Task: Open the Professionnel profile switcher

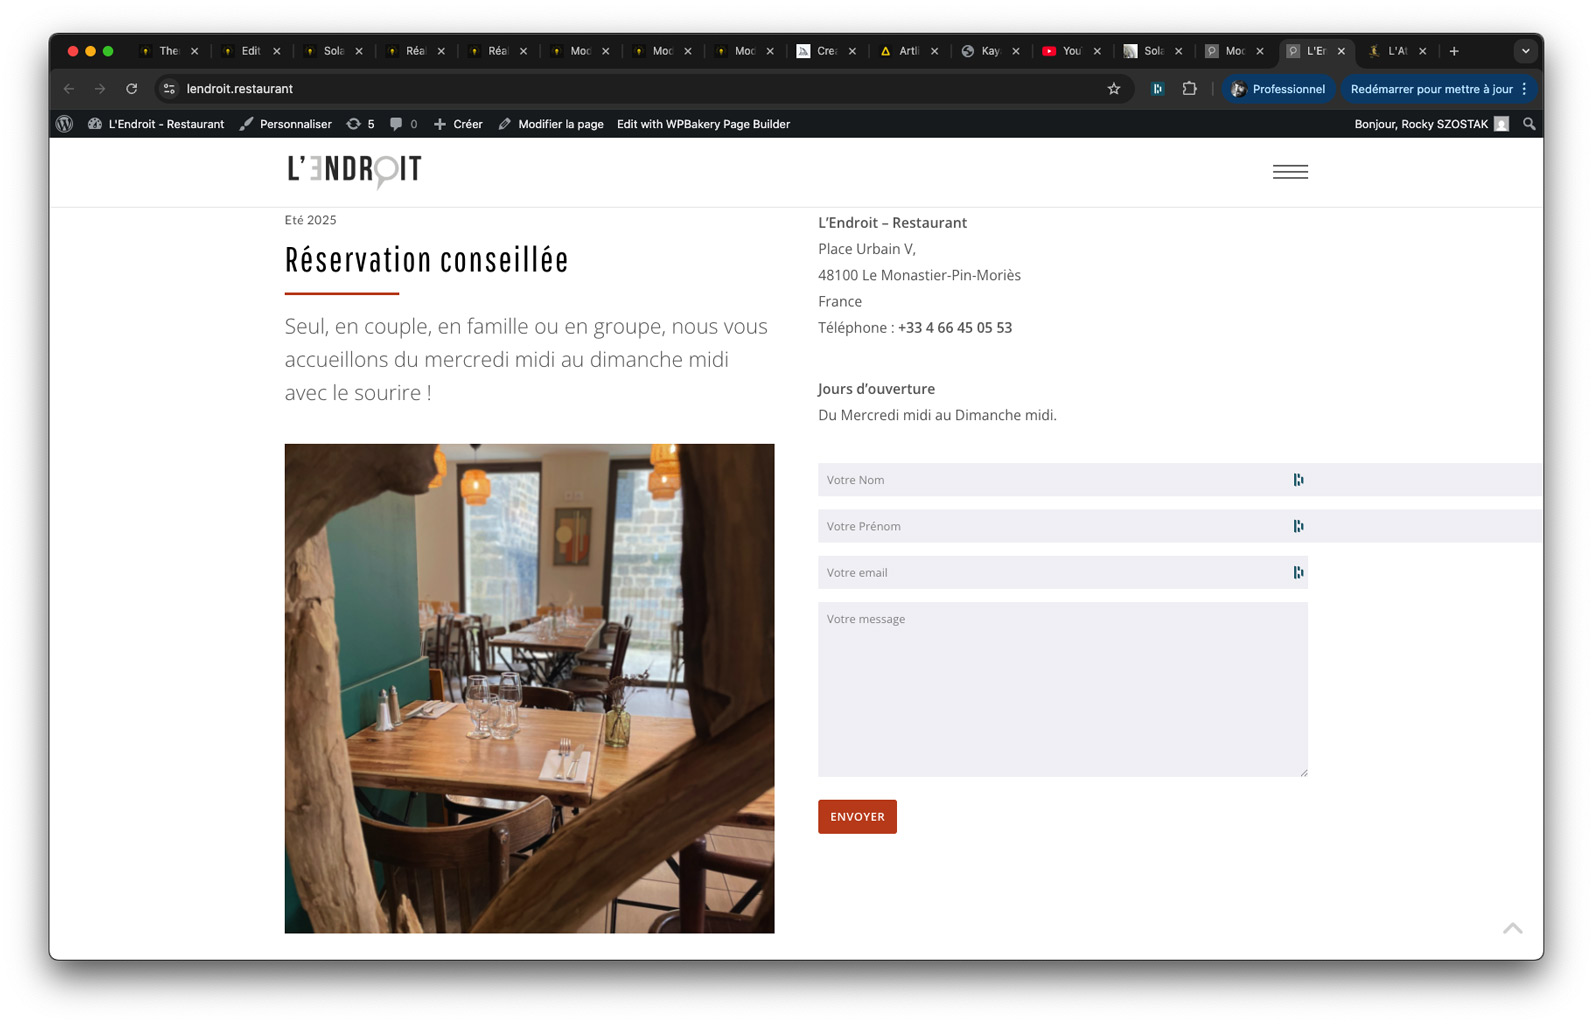Action: click(1278, 89)
